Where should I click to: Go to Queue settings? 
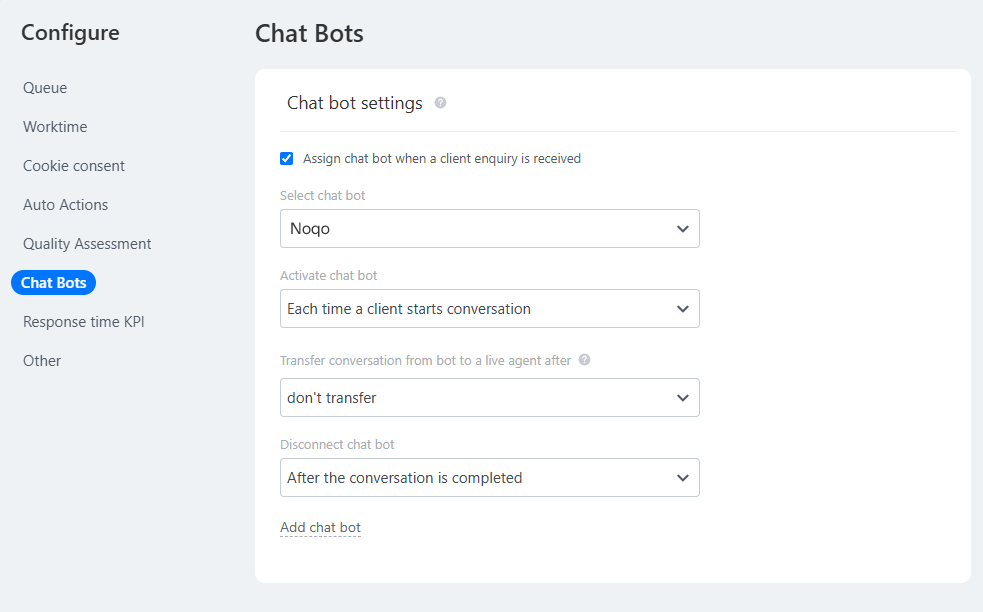pyautogui.click(x=45, y=88)
